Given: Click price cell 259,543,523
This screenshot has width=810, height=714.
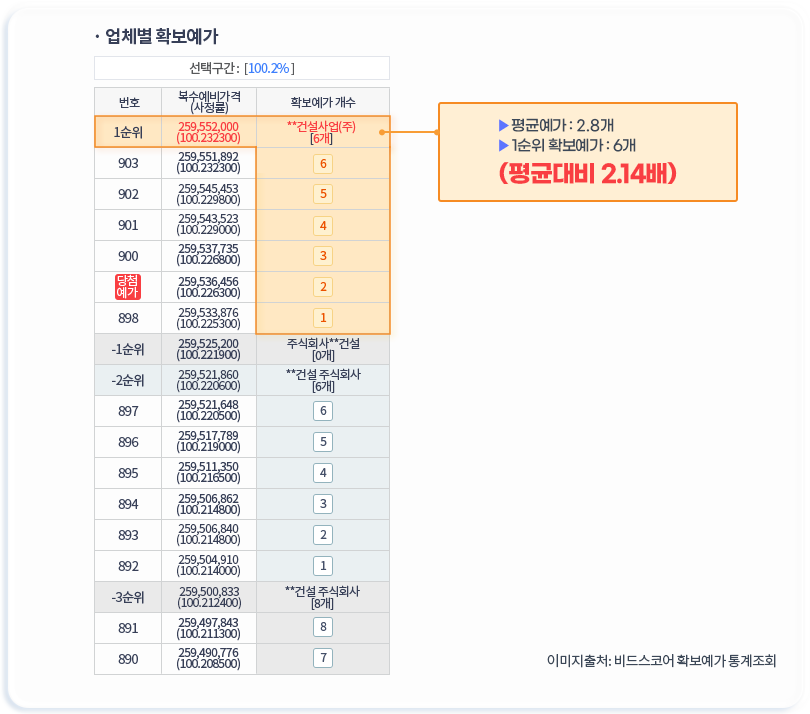Looking at the screenshot, I should (x=208, y=224).
